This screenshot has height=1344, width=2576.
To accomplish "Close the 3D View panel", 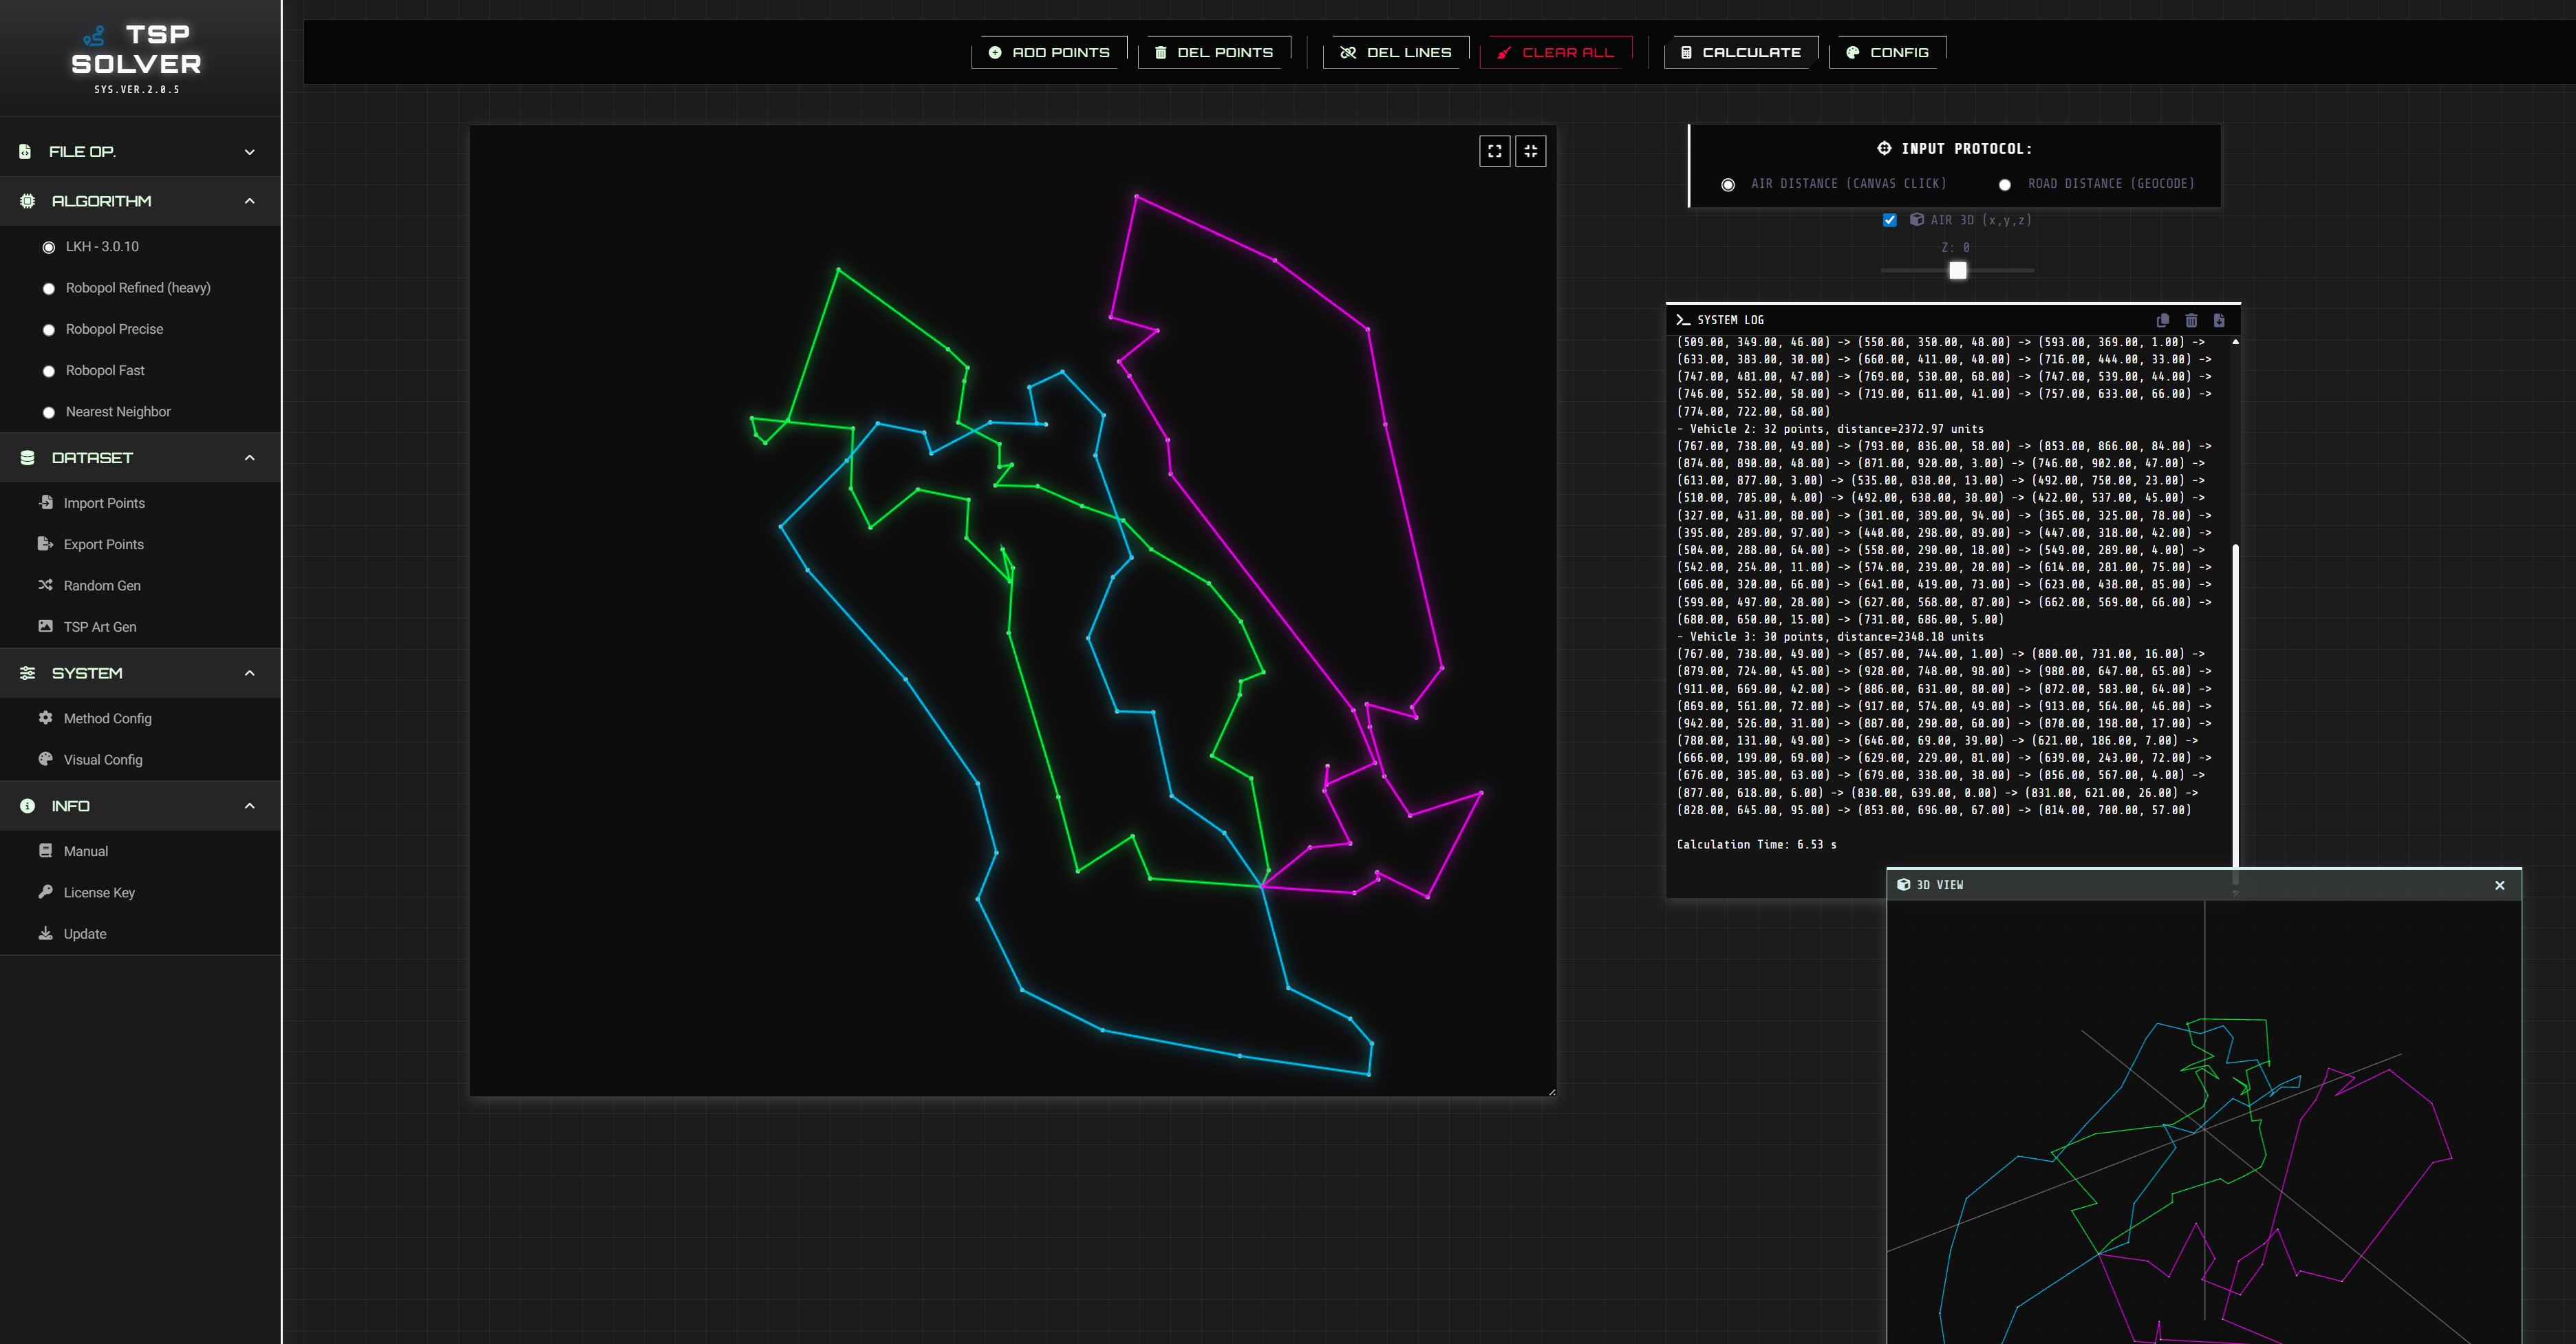I will point(2499,885).
